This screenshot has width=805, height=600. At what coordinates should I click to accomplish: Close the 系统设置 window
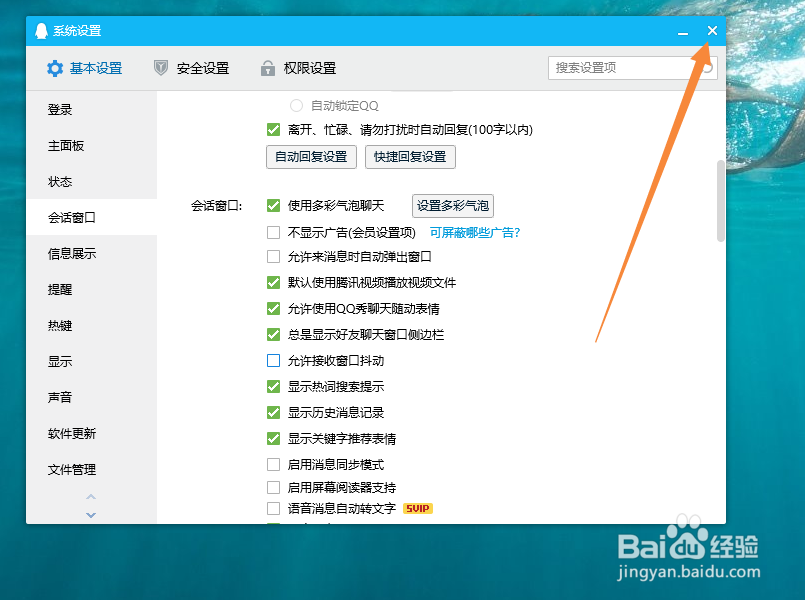click(x=712, y=31)
